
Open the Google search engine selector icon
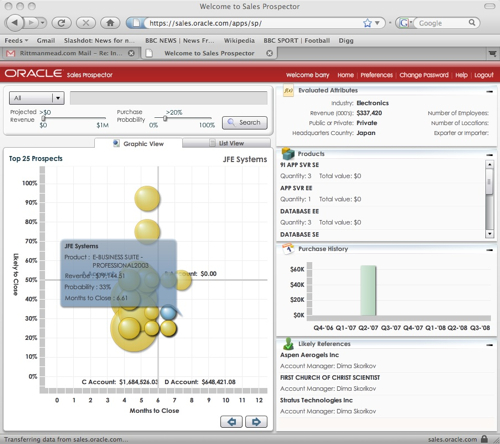[404, 23]
